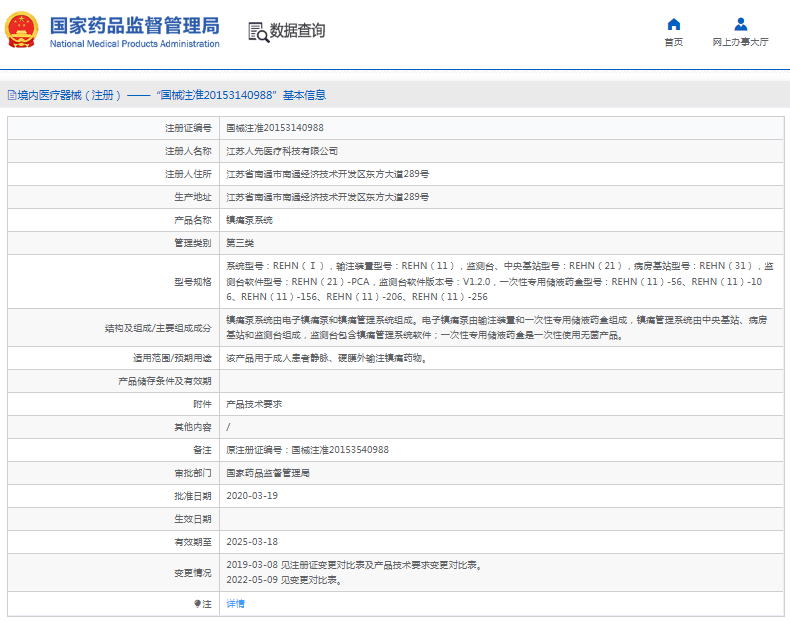Click the 网上办事大厅 person icon

coord(740,24)
